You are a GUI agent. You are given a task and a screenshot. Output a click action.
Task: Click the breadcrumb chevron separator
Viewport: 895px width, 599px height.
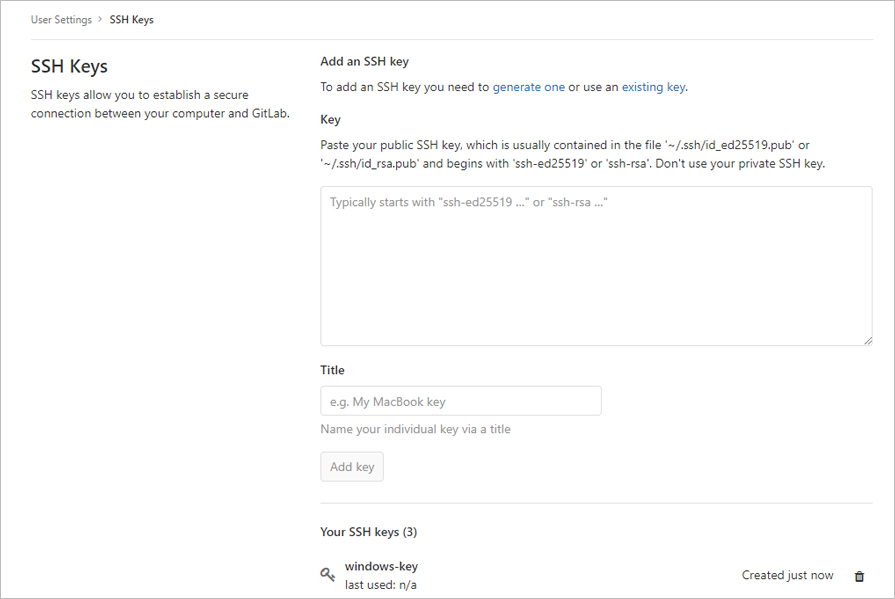(x=100, y=19)
